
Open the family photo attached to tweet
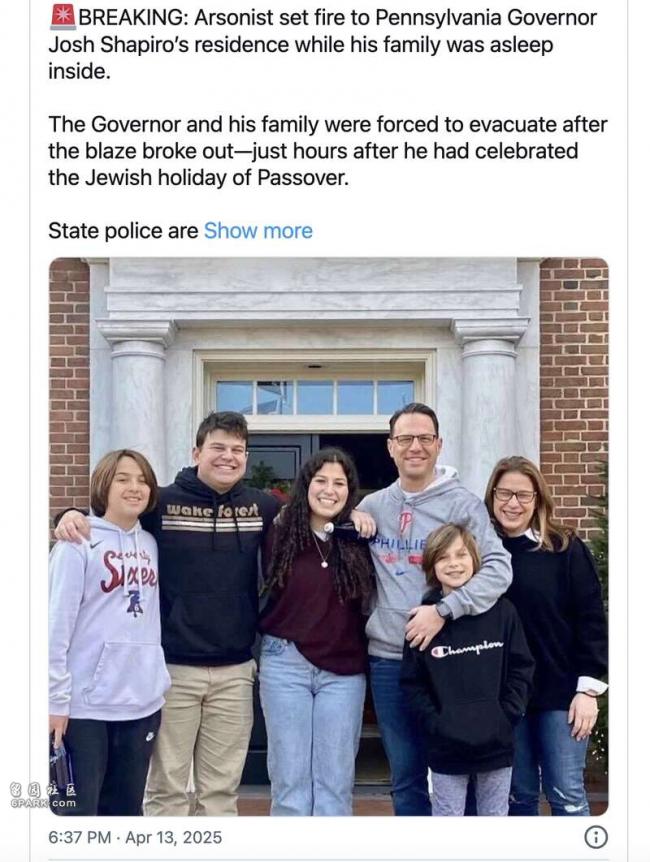(x=328, y=537)
